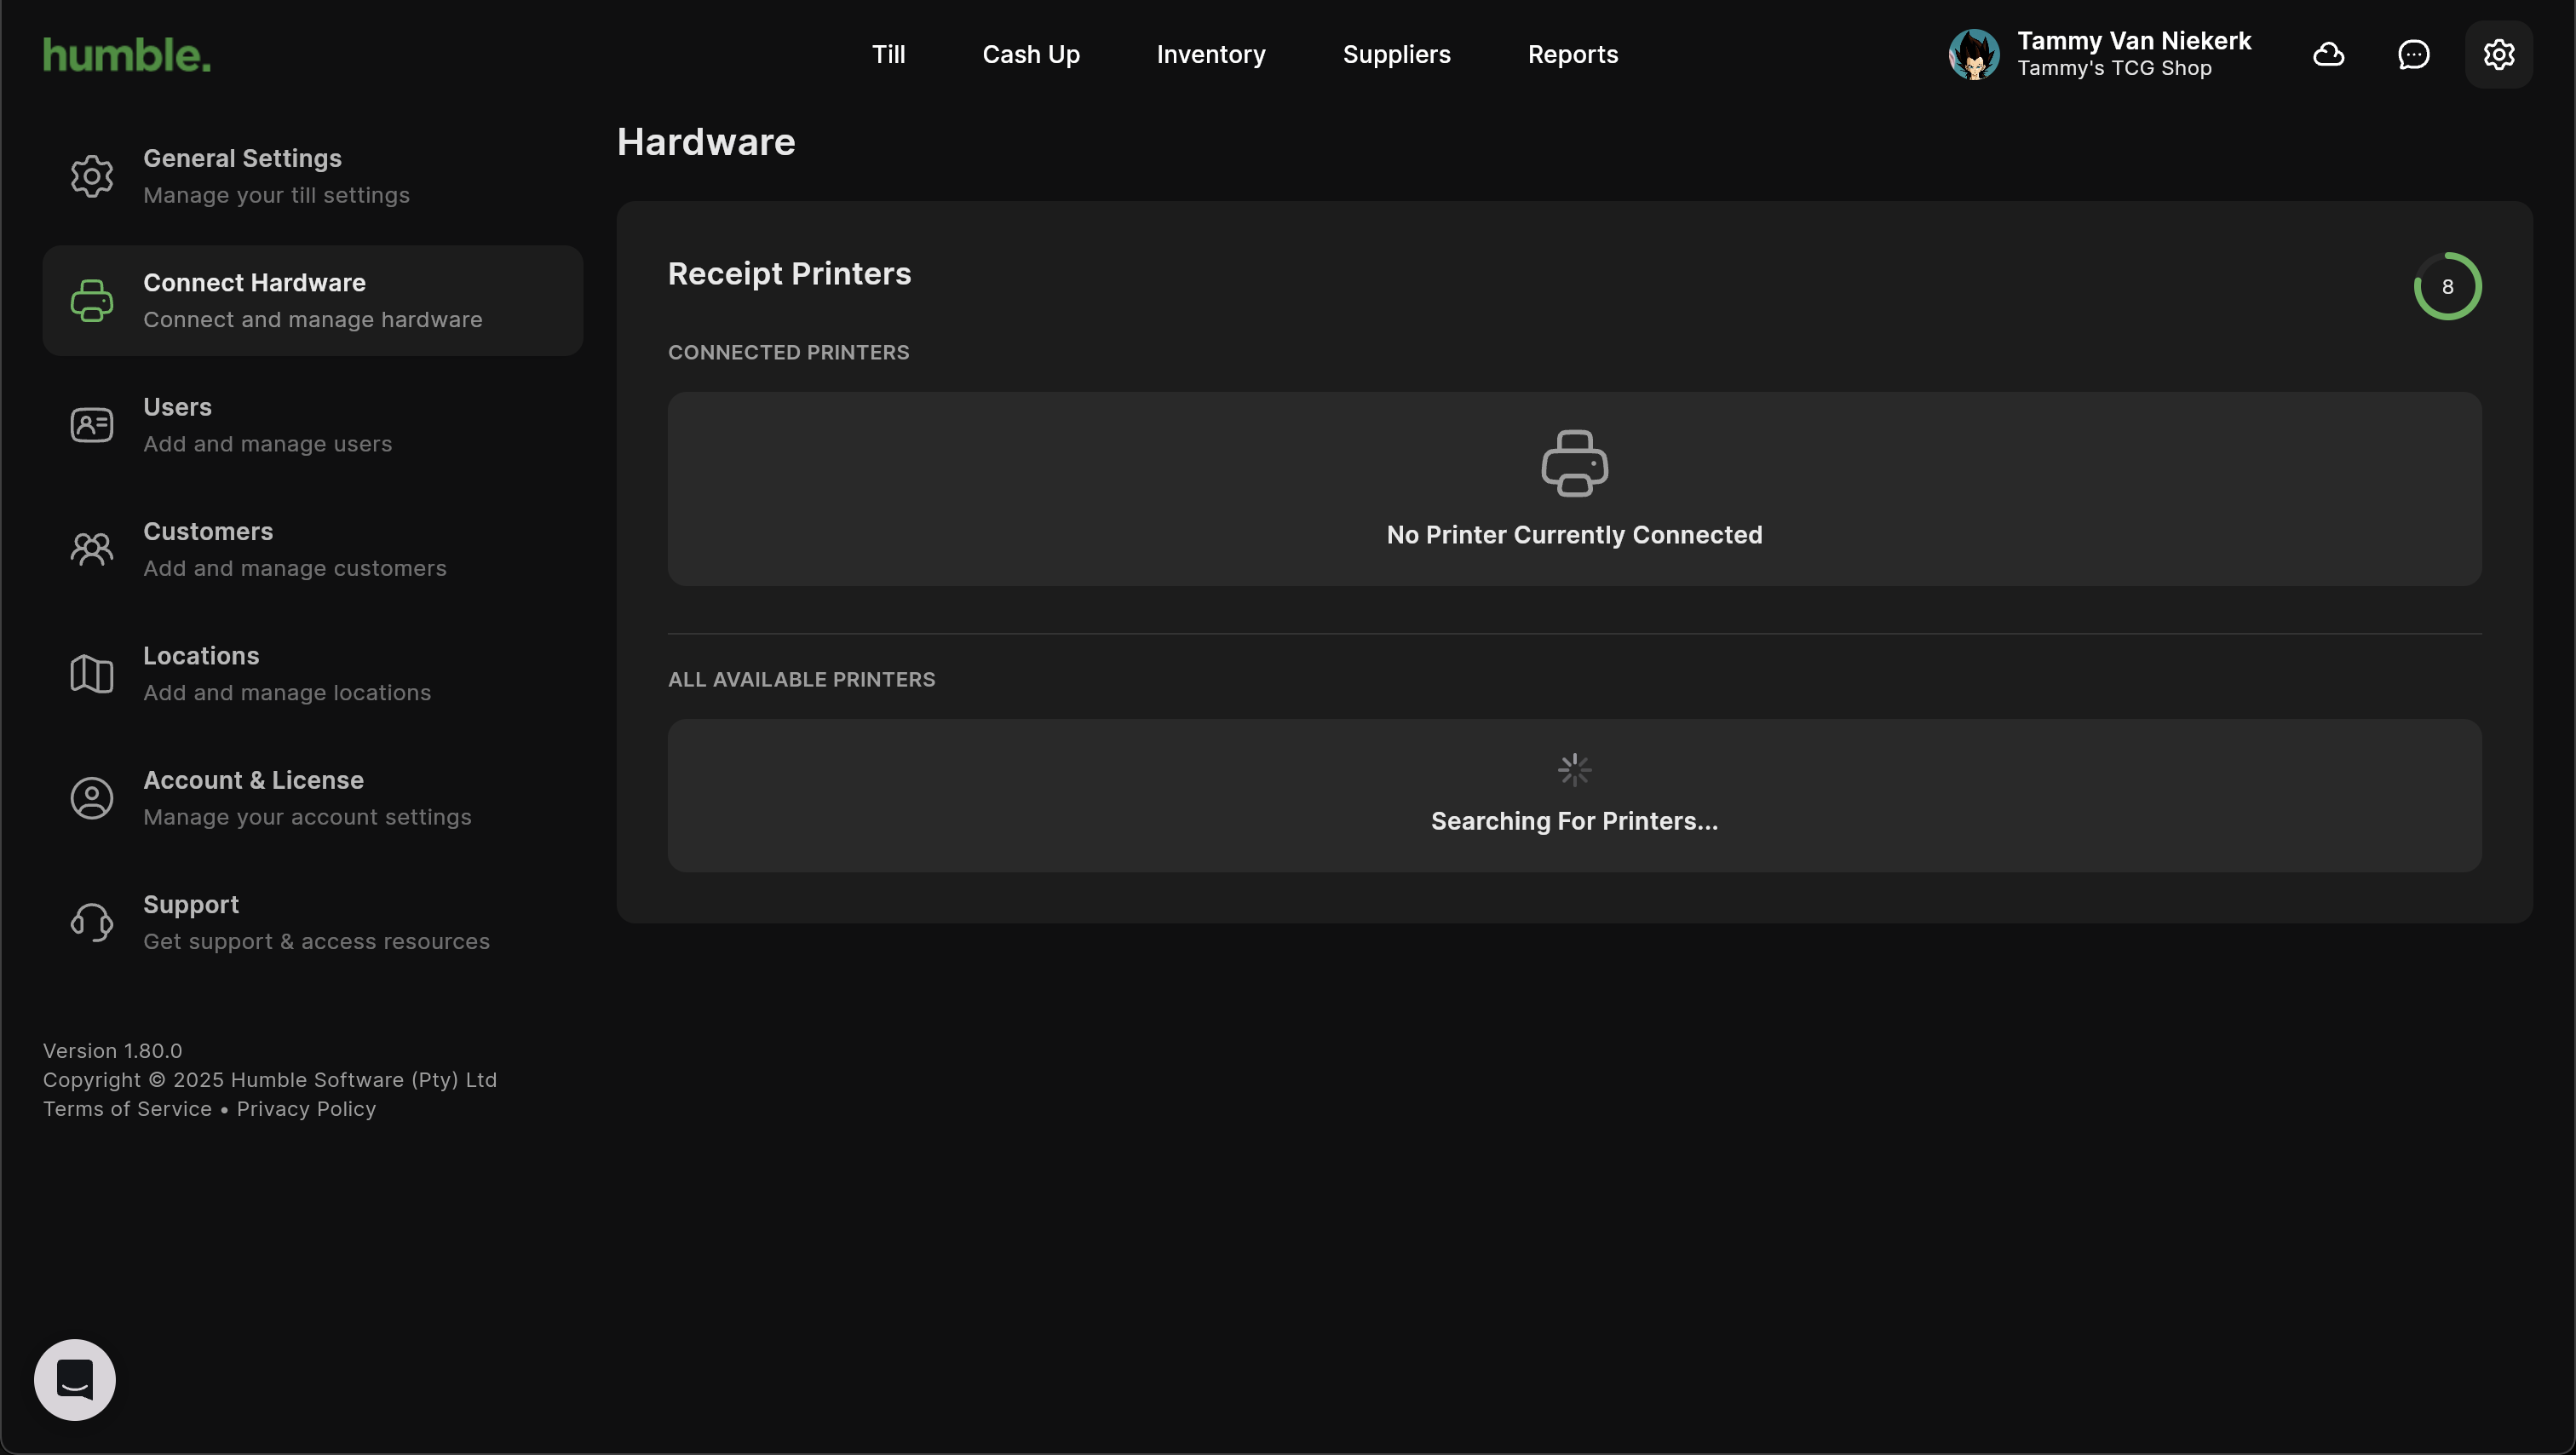
Task: Click the Support headset icon
Action: coord(92,922)
